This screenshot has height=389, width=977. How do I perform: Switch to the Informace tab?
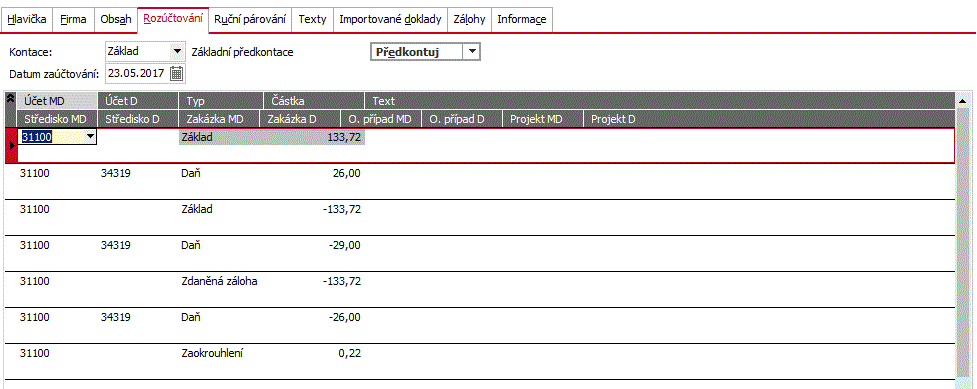point(522,19)
